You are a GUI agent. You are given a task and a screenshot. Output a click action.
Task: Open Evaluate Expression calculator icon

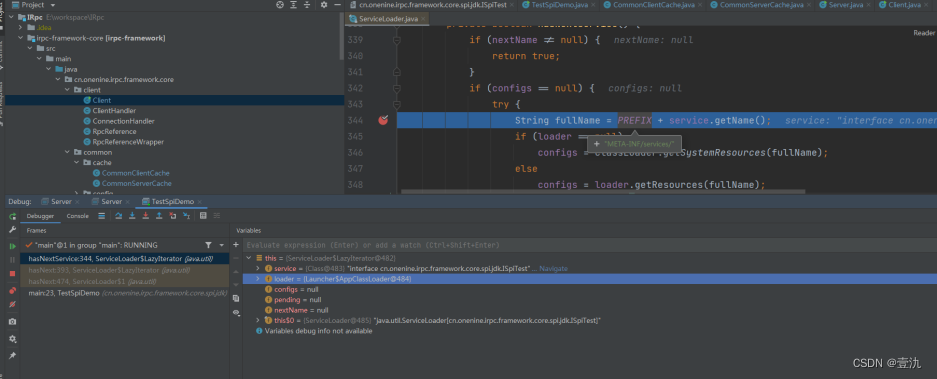coord(203,216)
